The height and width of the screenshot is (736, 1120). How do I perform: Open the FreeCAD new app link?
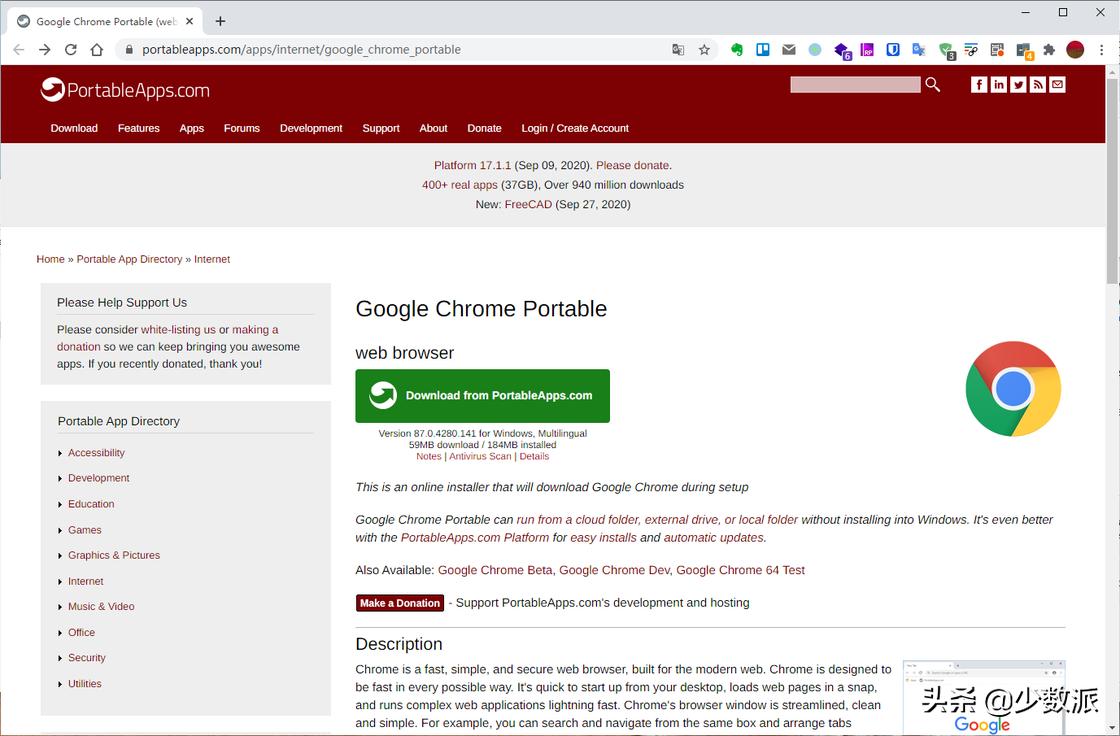pos(528,204)
